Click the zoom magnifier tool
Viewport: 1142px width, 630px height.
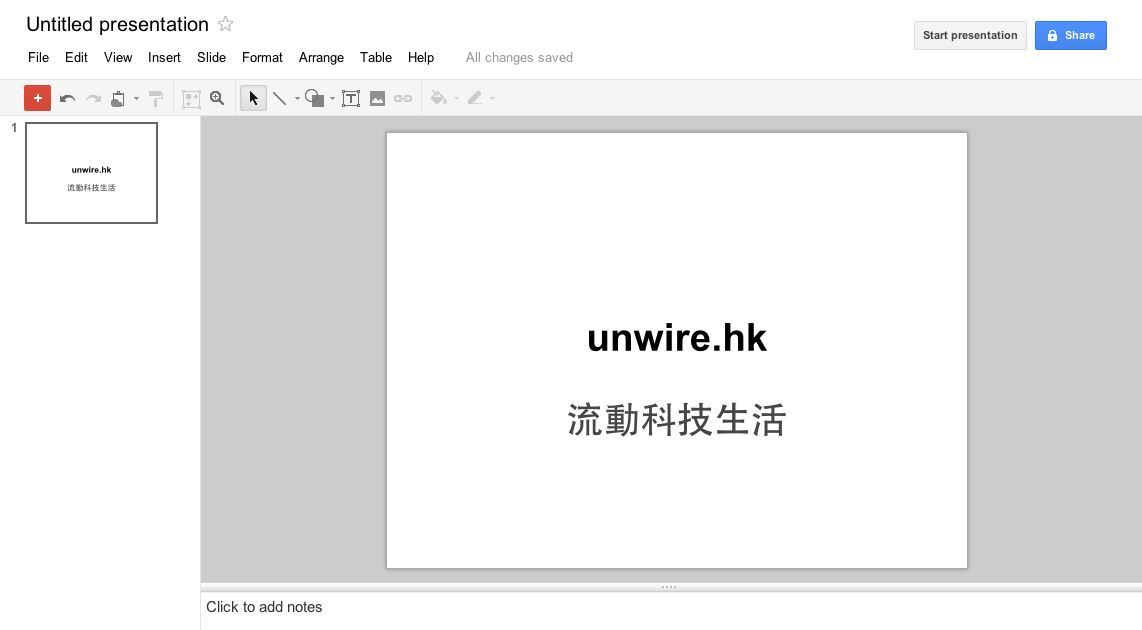click(217, 98)
